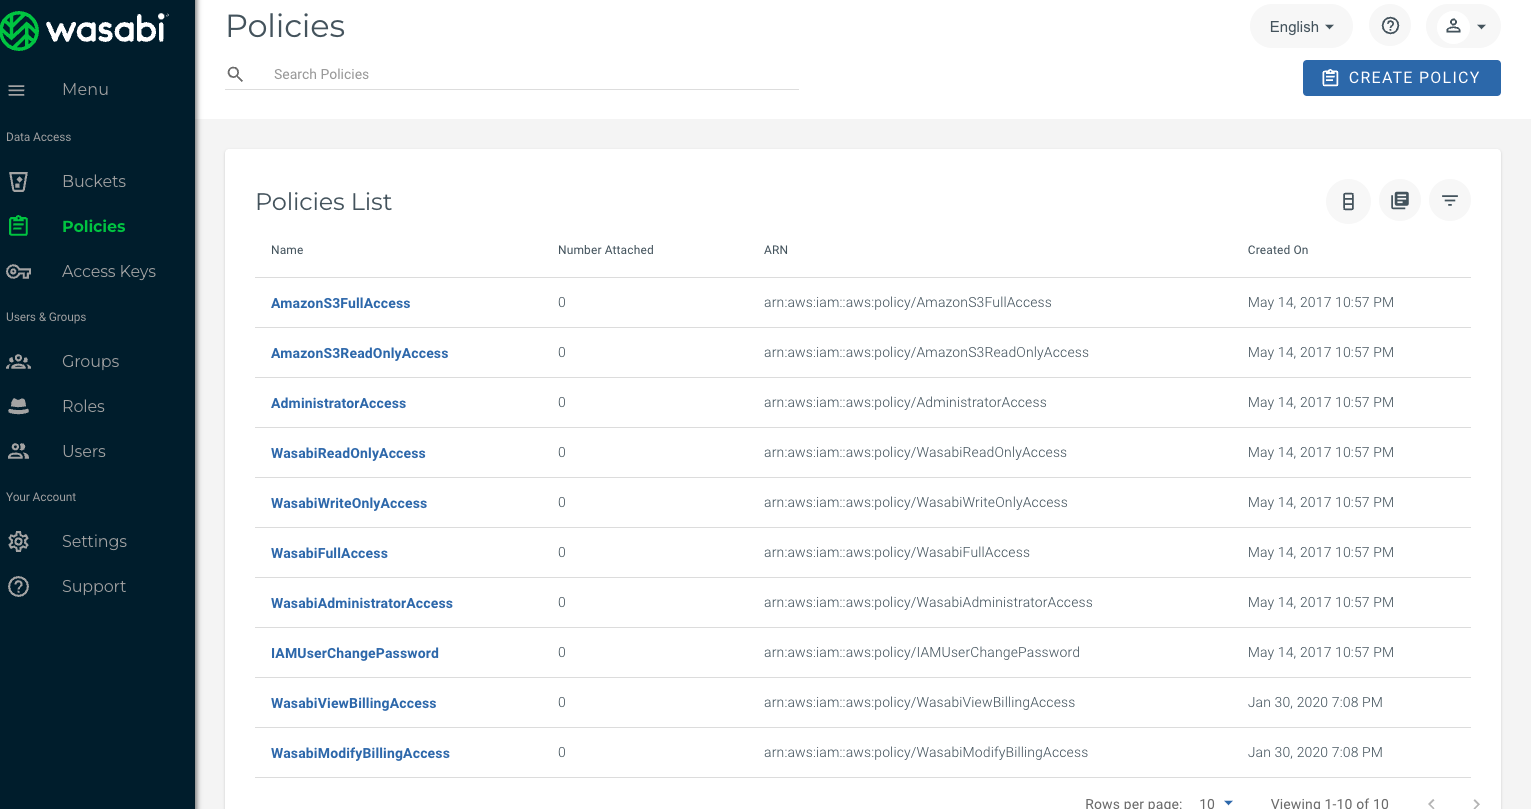Sort by Created On column header
The image size is (1531, 809).
pyautogui.click(x=1278, y=250)
